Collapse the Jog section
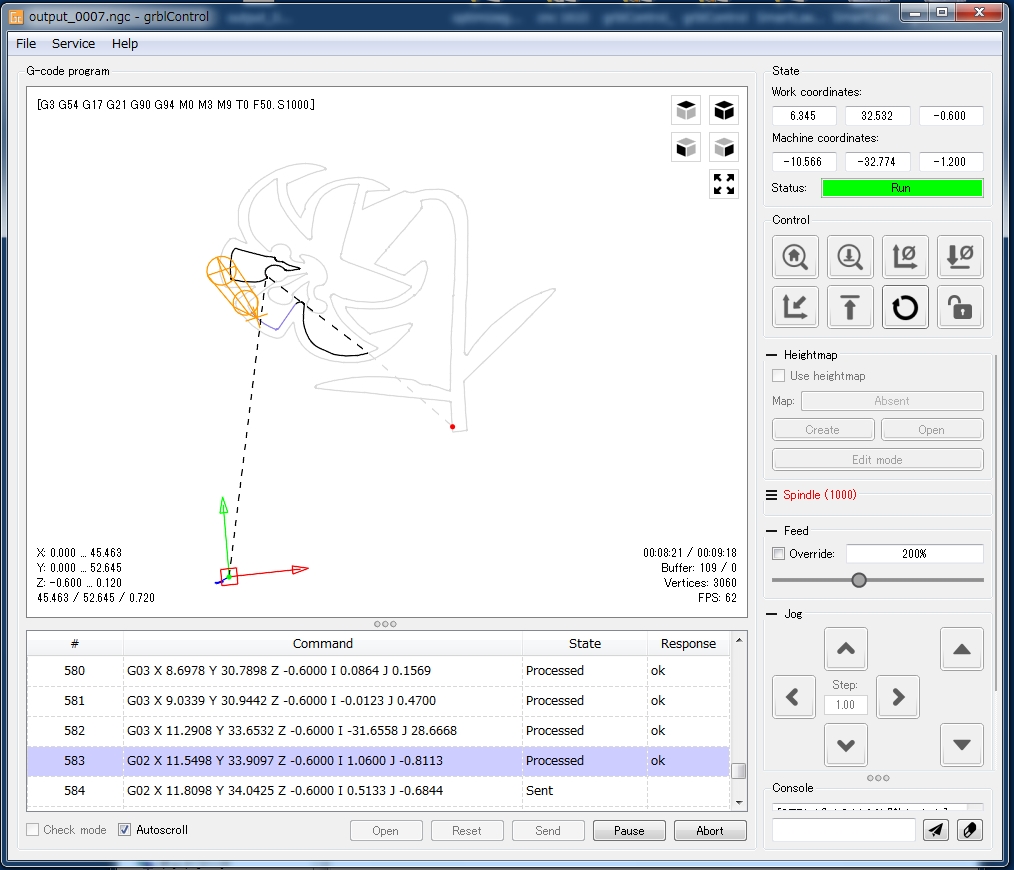The image size is (1014, 870). click(x=771, y=614)
